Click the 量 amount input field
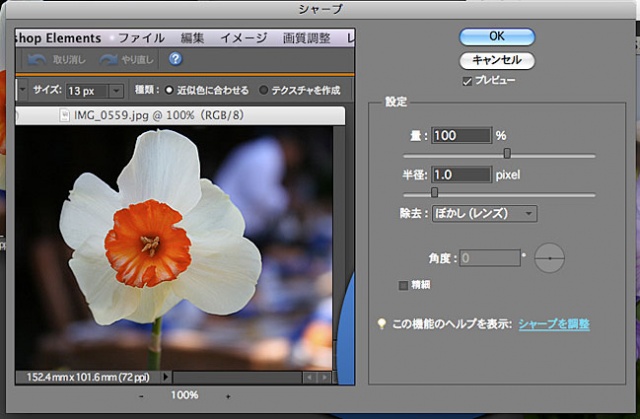640x419 pixels. click(x=461, y=135)
